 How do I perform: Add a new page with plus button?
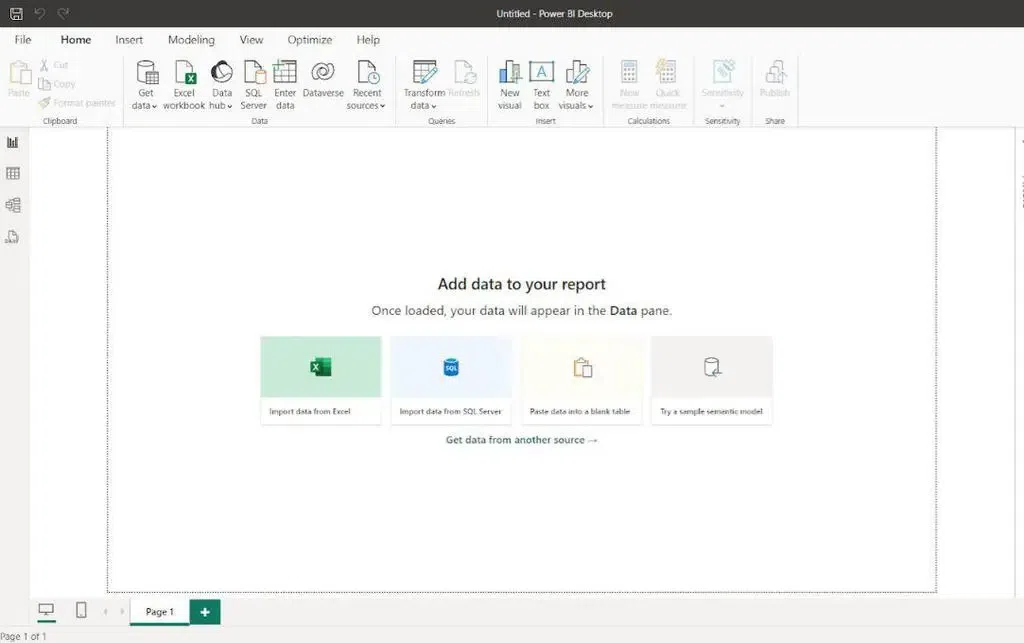click(205, 612)
